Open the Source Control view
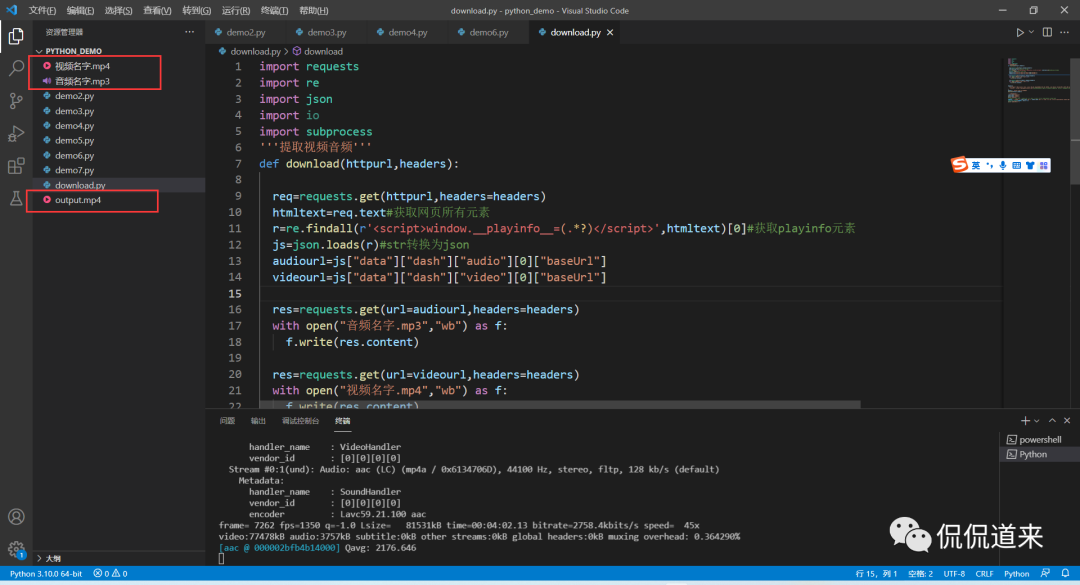Viewport: 1080px width, 585px height. click(16, 101)
